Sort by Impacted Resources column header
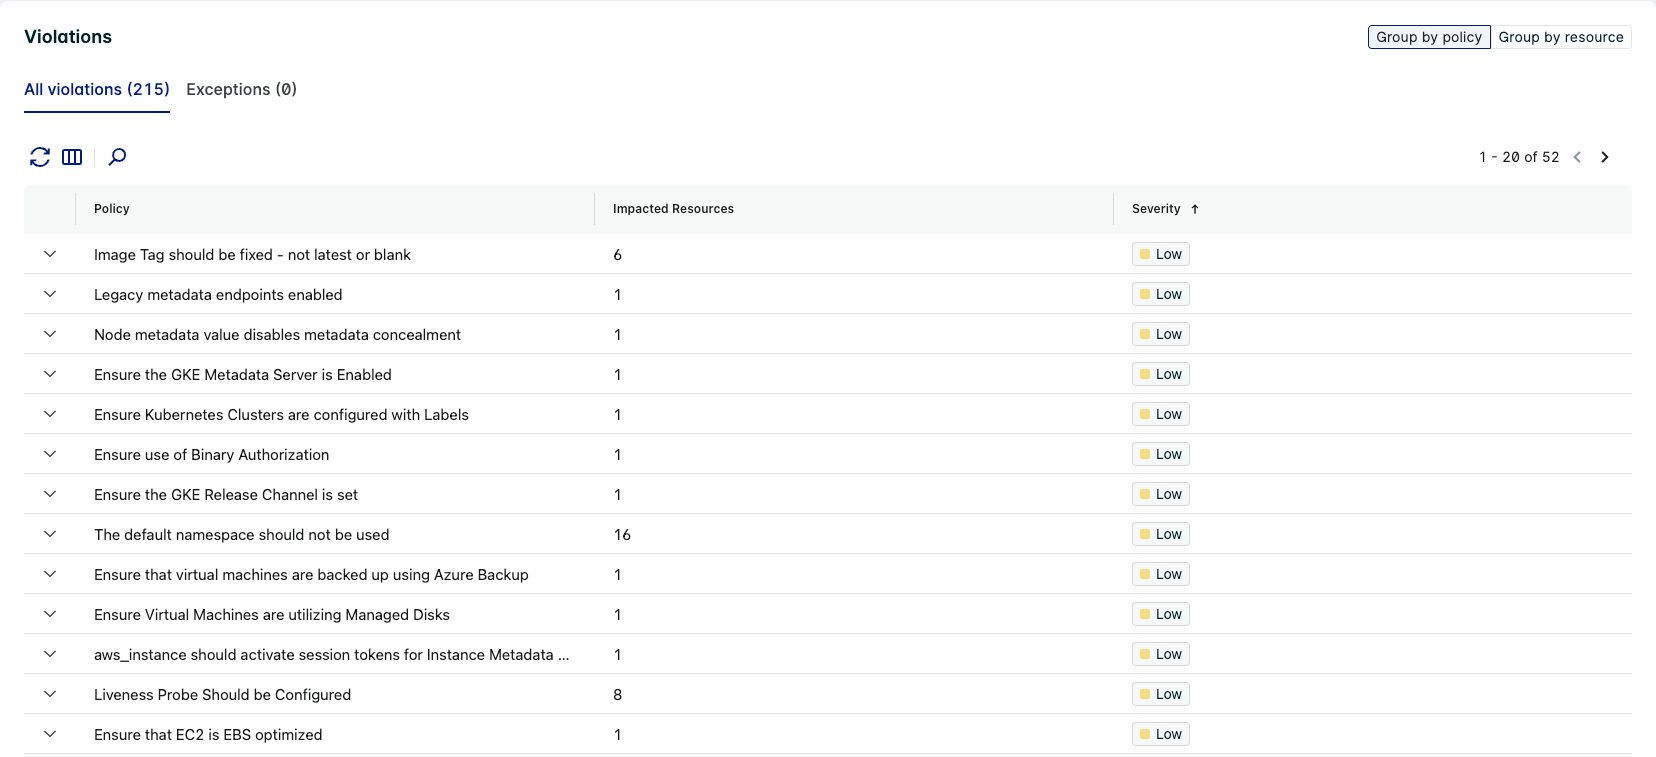Screen dimensions: 1656x757 coord(673,209)
